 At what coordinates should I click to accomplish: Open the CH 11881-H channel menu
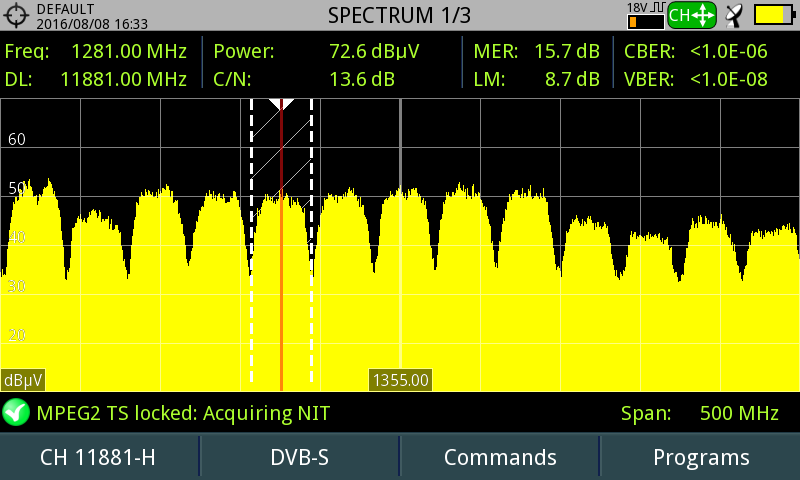(x=98, y=458)
